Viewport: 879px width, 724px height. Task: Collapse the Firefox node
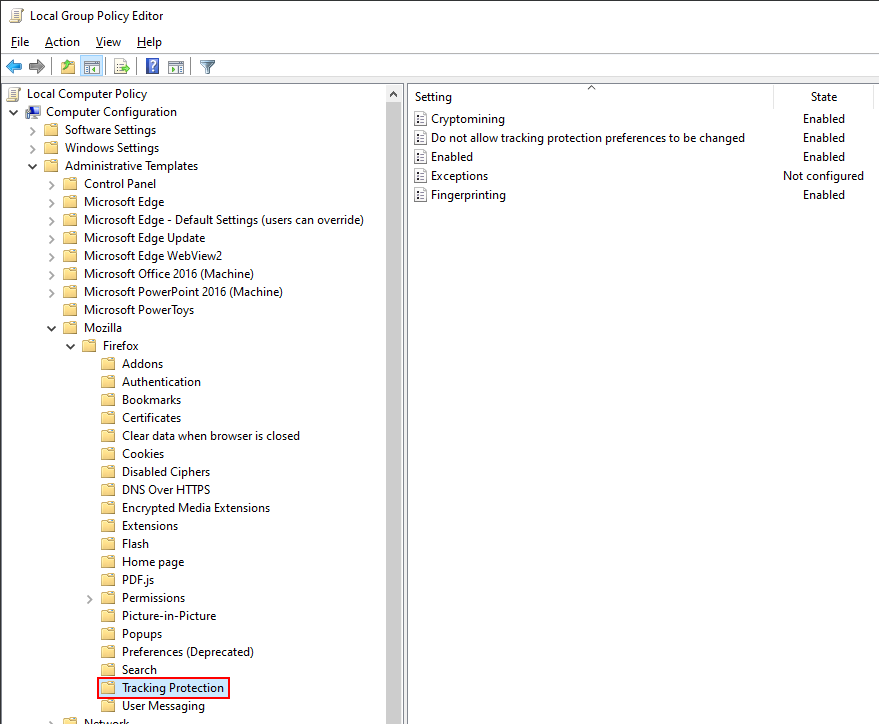pos(71,346)
